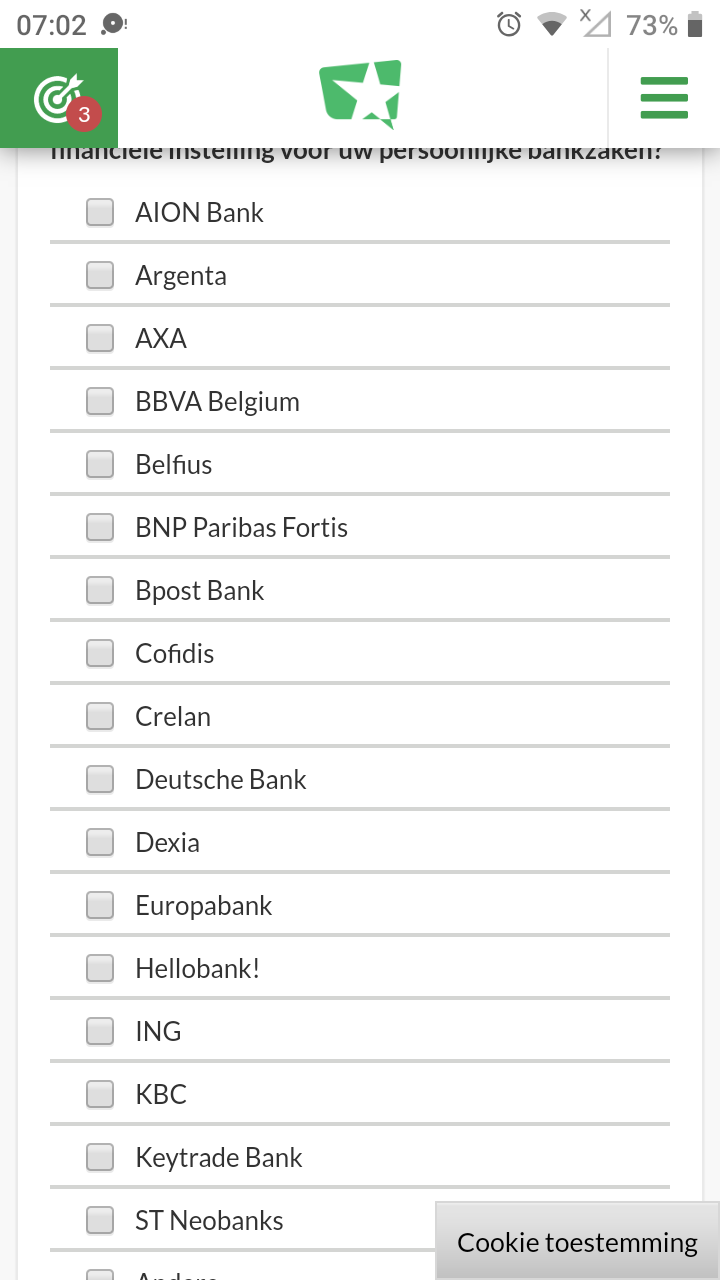Tick BNP Paribas Fortis
Screen dimensions: 720x1280
100,527
